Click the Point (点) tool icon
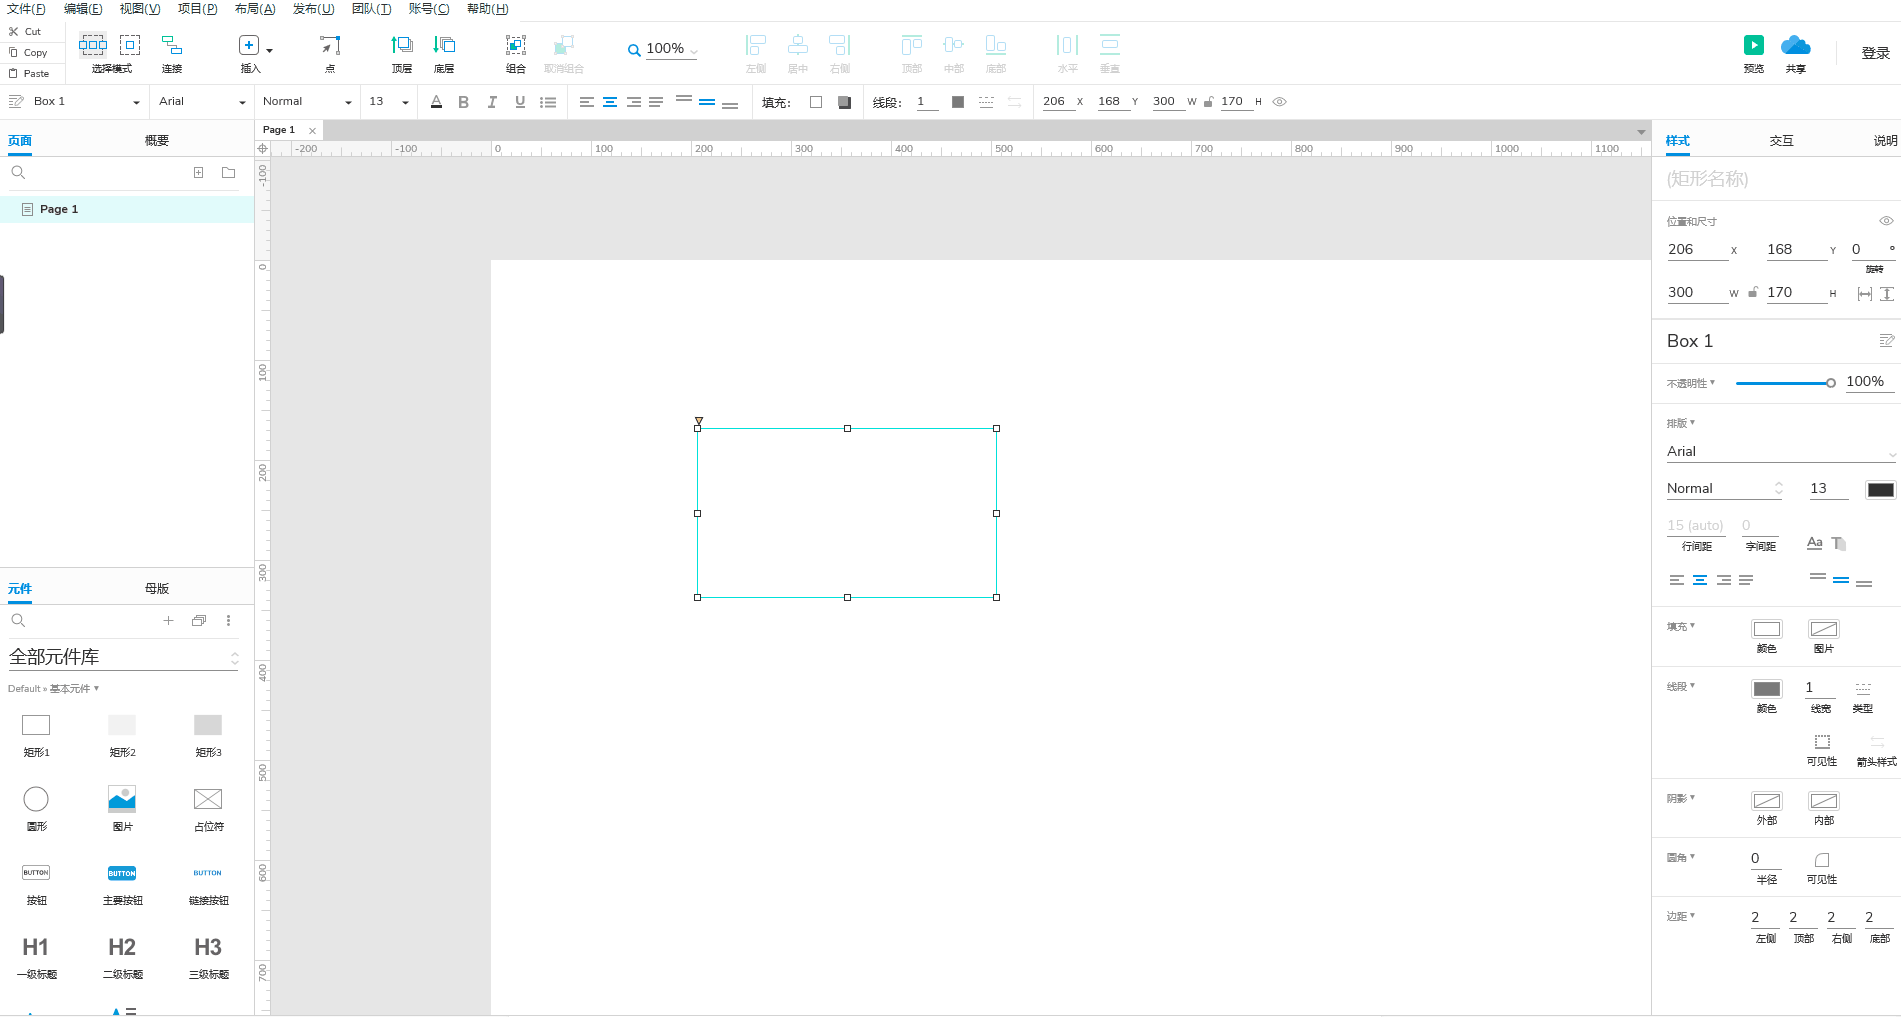Screen dimensions: 1901x1017 (329, 46)
